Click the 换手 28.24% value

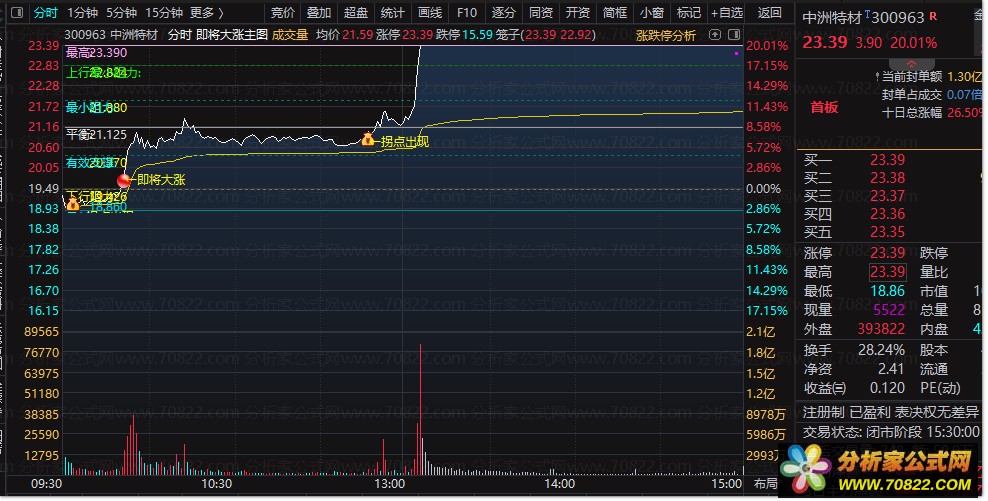tap(881, 350)
